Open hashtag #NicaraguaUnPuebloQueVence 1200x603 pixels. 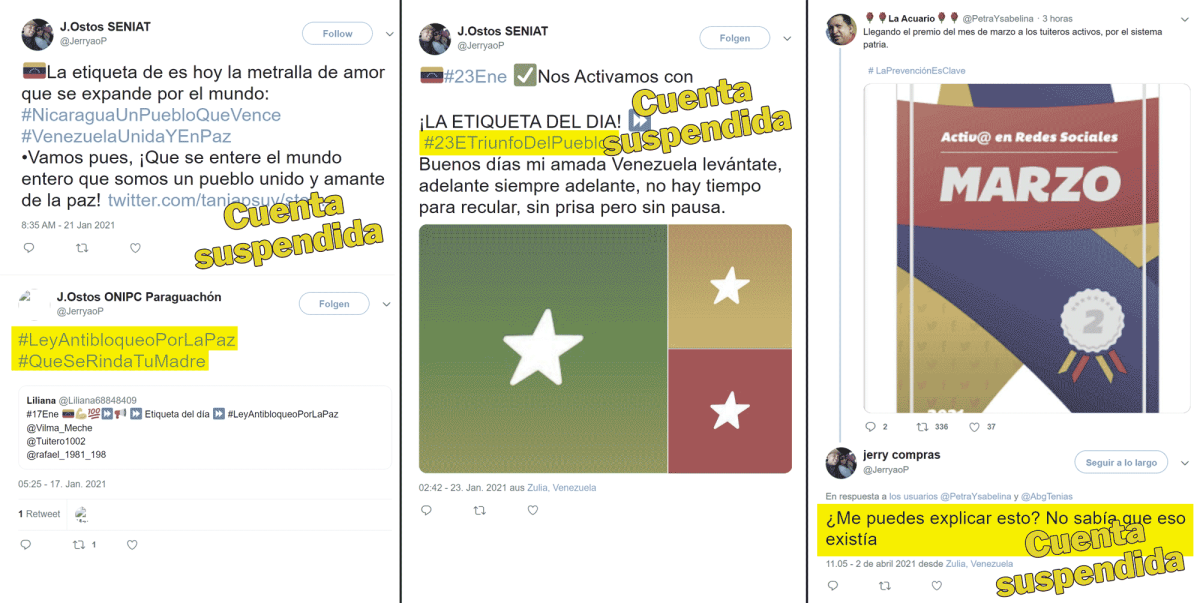151,115
